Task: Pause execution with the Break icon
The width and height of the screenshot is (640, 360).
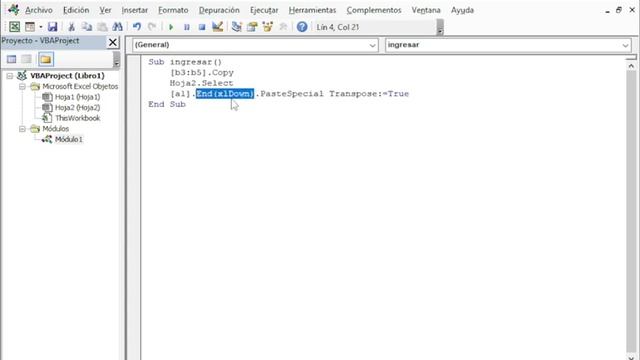Action: (x=187, y=27)
